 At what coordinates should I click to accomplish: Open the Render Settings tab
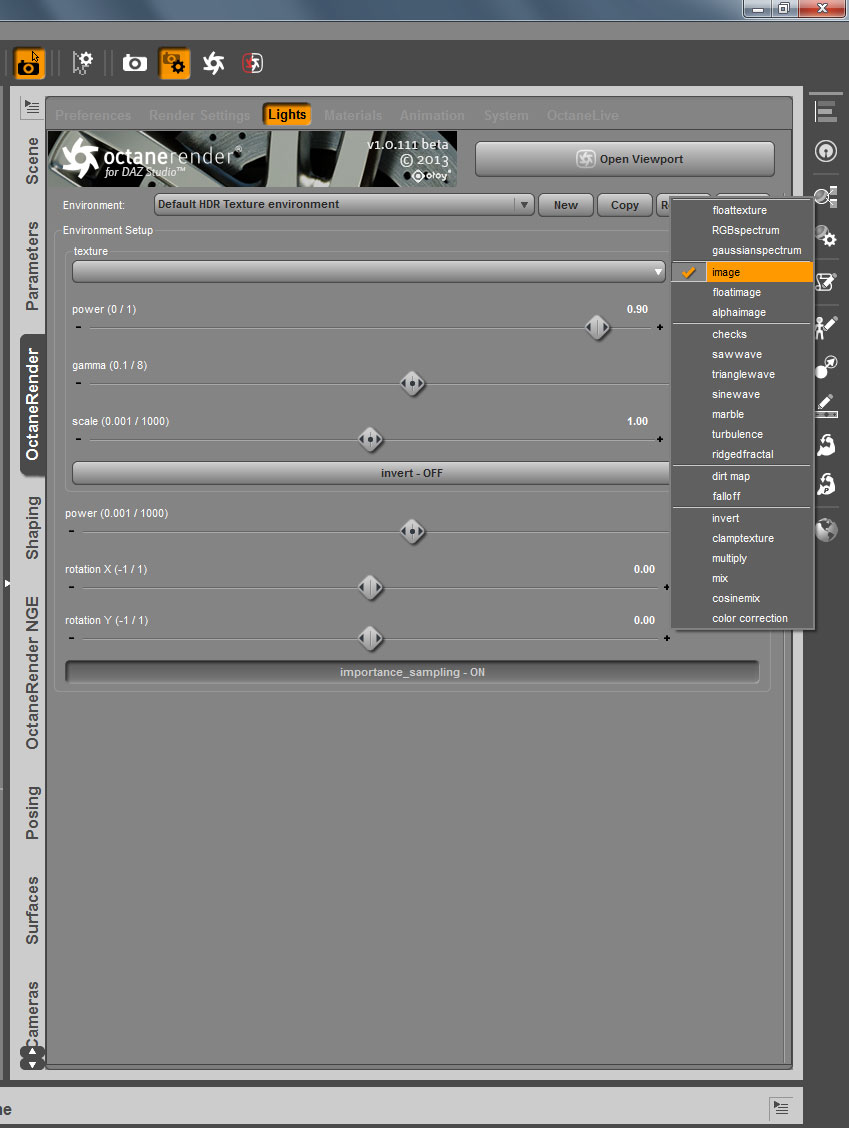[199, 115]
